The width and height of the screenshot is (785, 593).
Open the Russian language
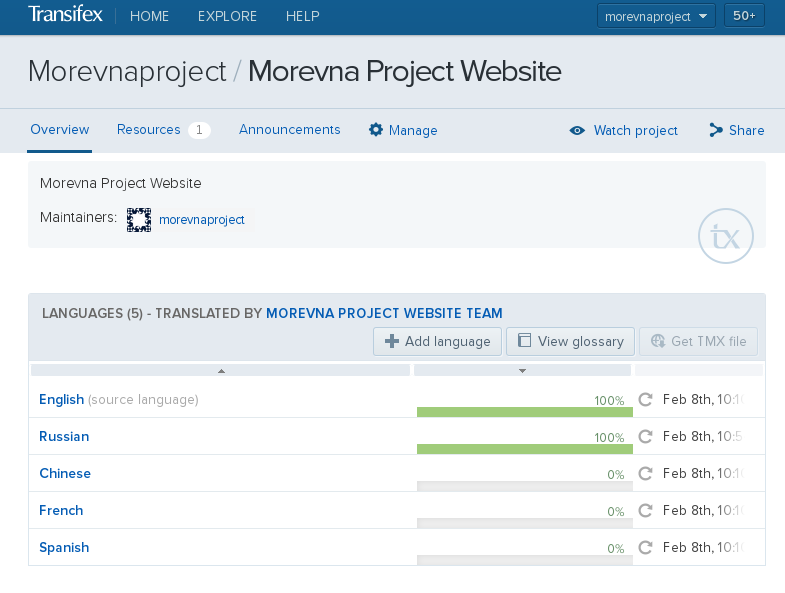click(x=64, y=437)
